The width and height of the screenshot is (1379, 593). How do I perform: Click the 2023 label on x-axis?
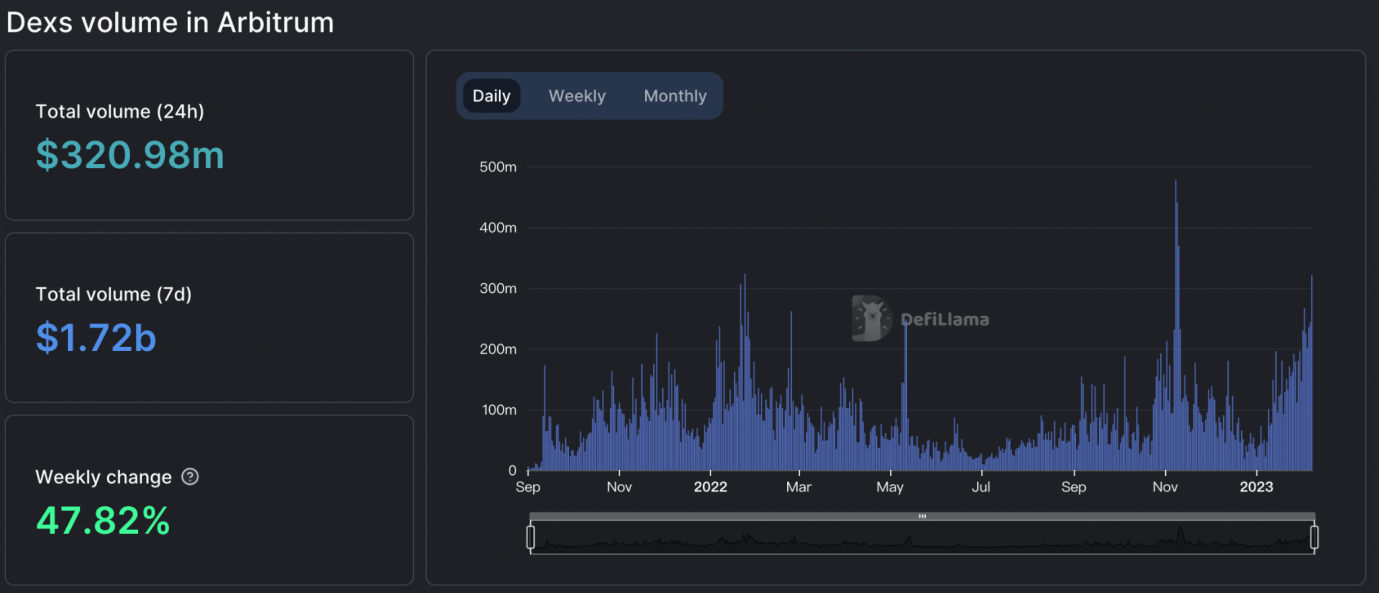[1256, 487]
